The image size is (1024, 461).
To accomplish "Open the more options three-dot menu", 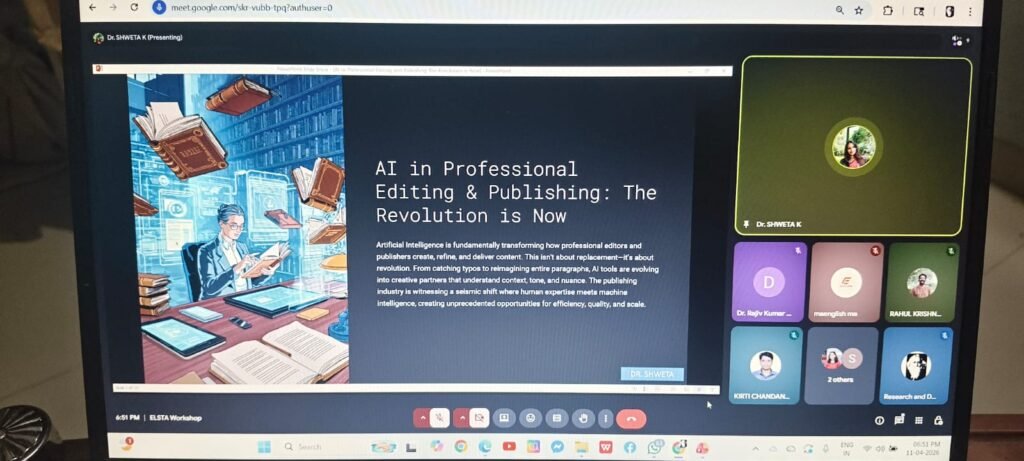I will 606,418.
